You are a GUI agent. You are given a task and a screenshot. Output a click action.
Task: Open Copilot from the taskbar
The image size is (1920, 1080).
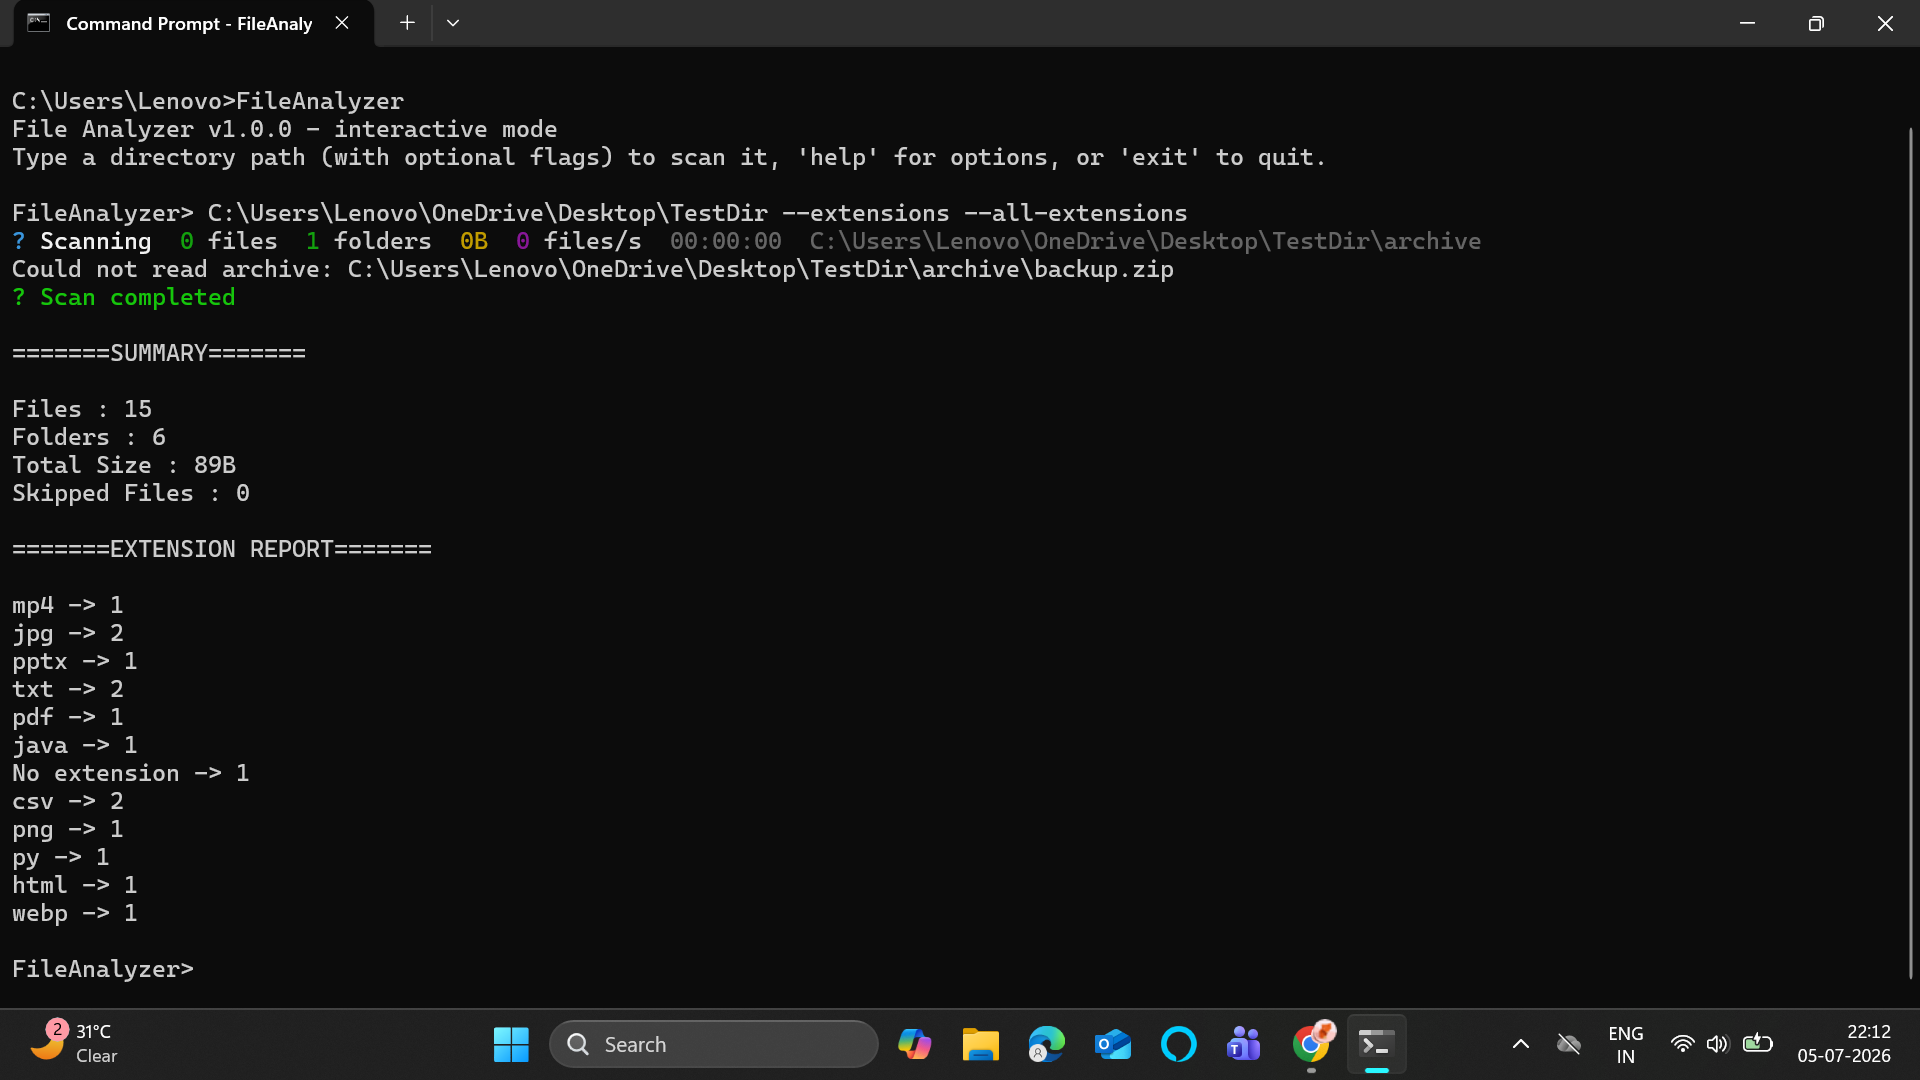click(x=914, y=1044)
